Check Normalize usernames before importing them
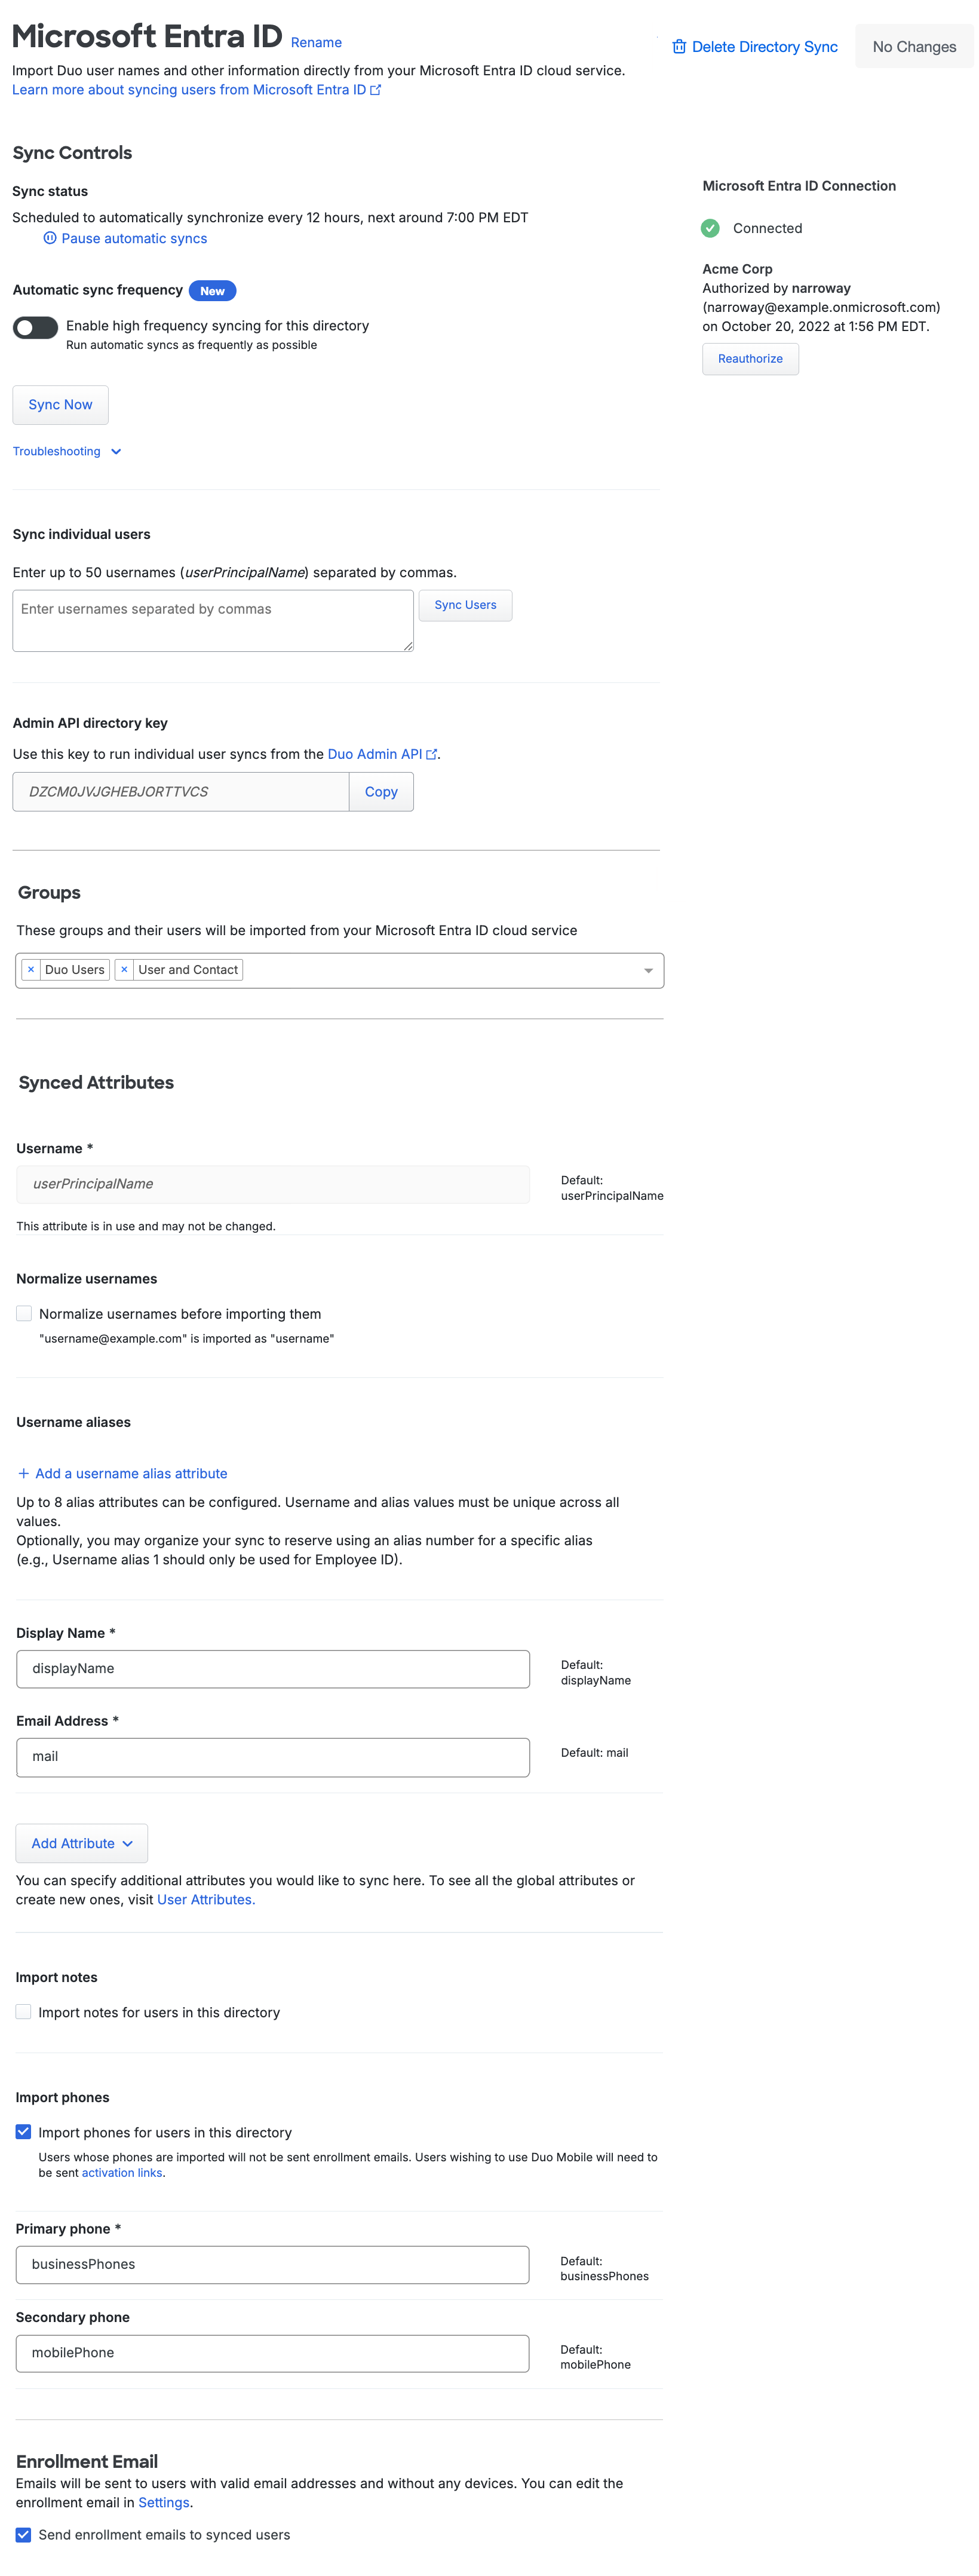Screen dimensions: 979x2576 click(22, 1313)
